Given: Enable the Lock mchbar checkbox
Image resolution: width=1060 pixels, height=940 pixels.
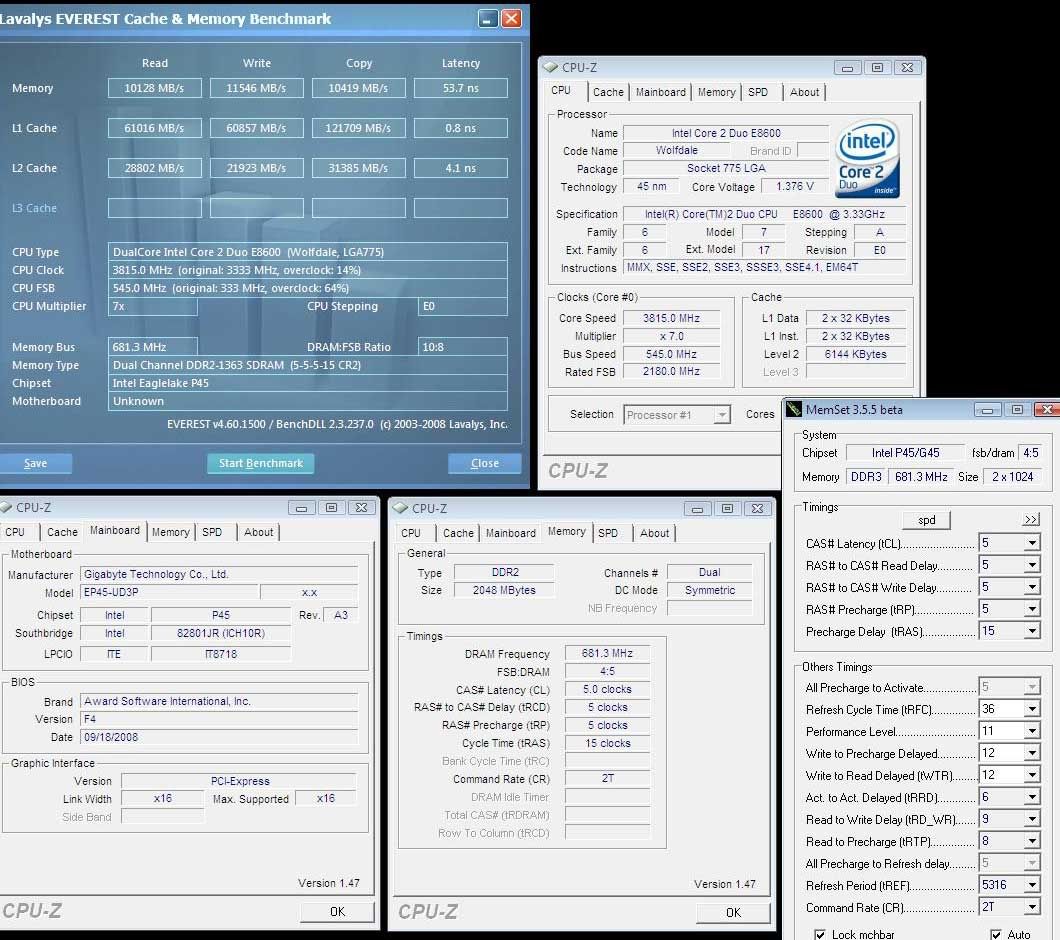Looking at the screenshot, I should [x=820, y=934].
